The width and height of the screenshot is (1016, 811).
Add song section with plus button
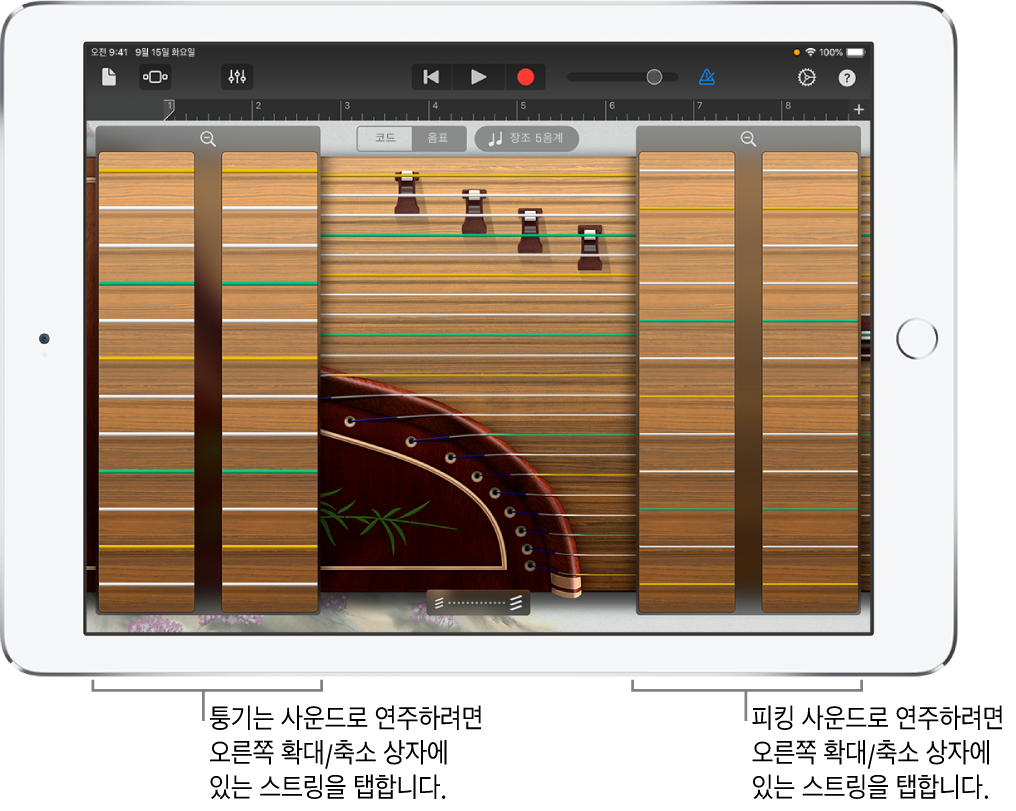click(x=859, y=109)
